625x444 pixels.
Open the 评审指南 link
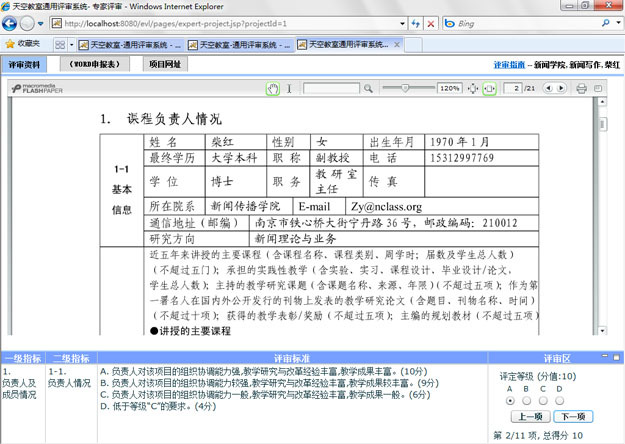[509, 65]
